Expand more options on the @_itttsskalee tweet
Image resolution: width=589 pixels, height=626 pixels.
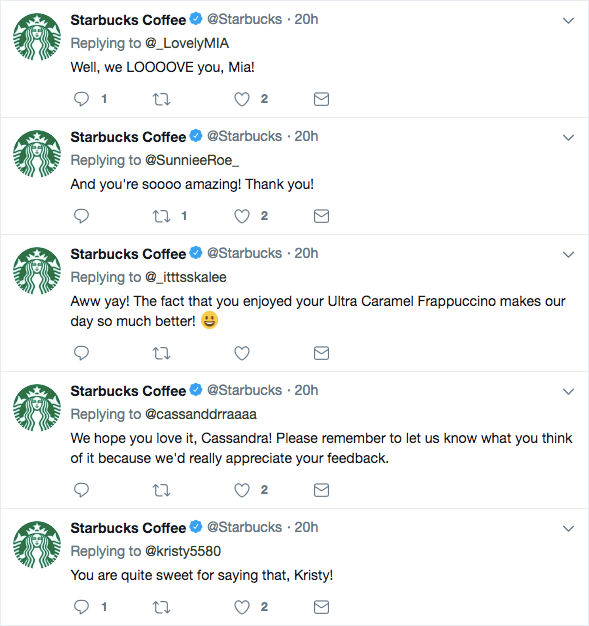[x=568, y=254]
